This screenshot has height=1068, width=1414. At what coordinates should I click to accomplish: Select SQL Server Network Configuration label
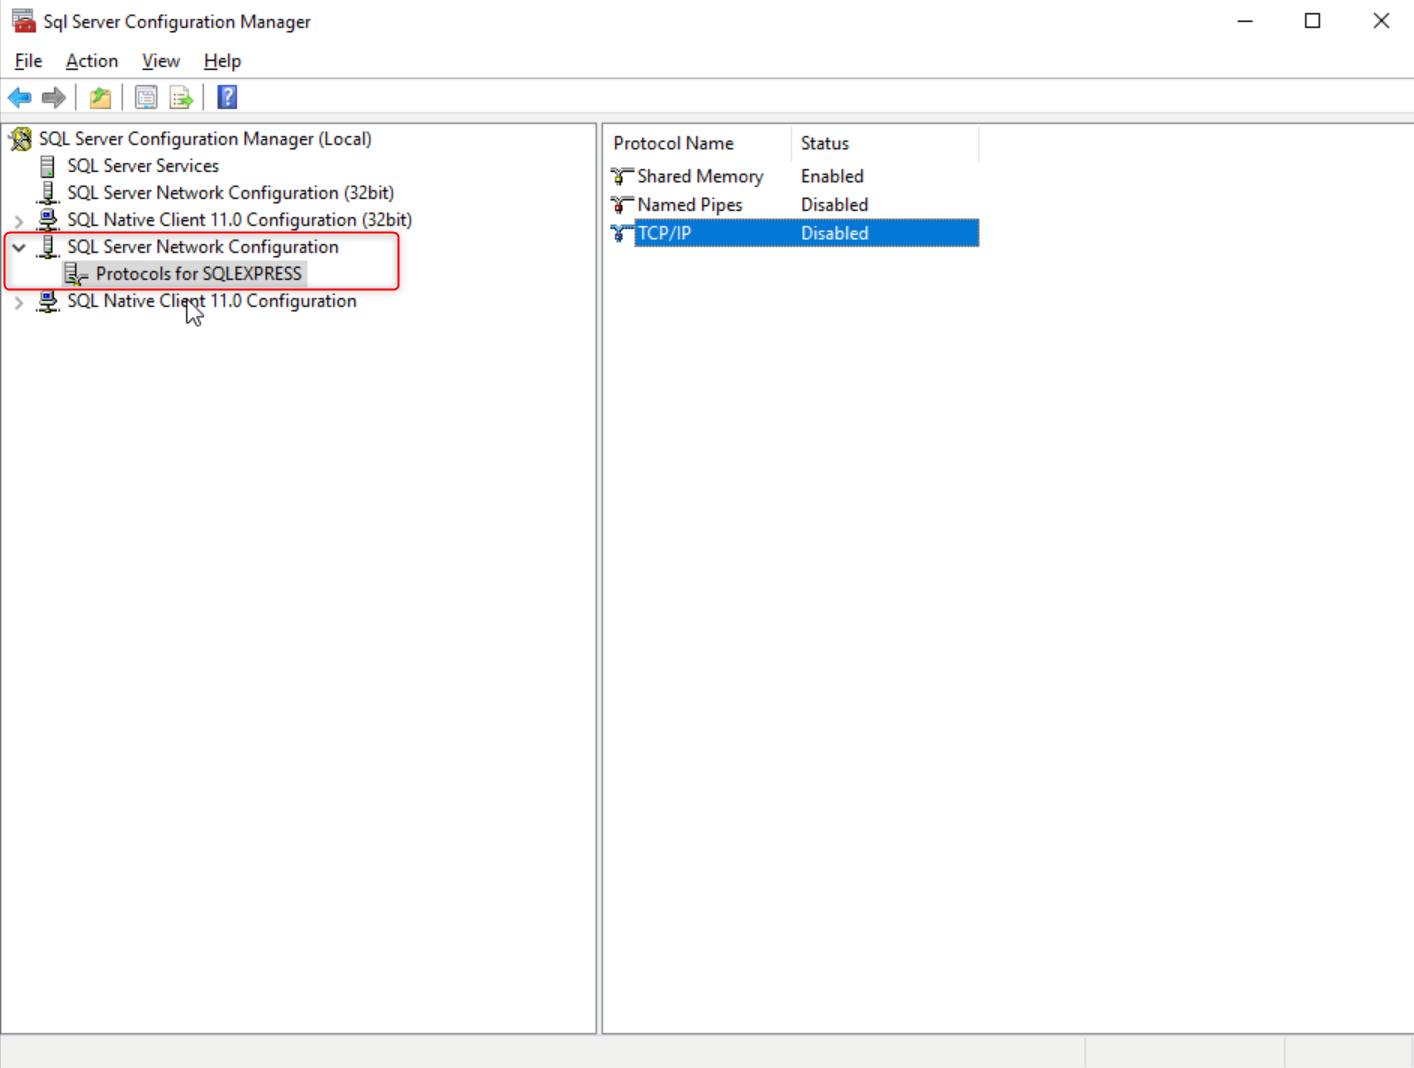(x=203, y=247)
